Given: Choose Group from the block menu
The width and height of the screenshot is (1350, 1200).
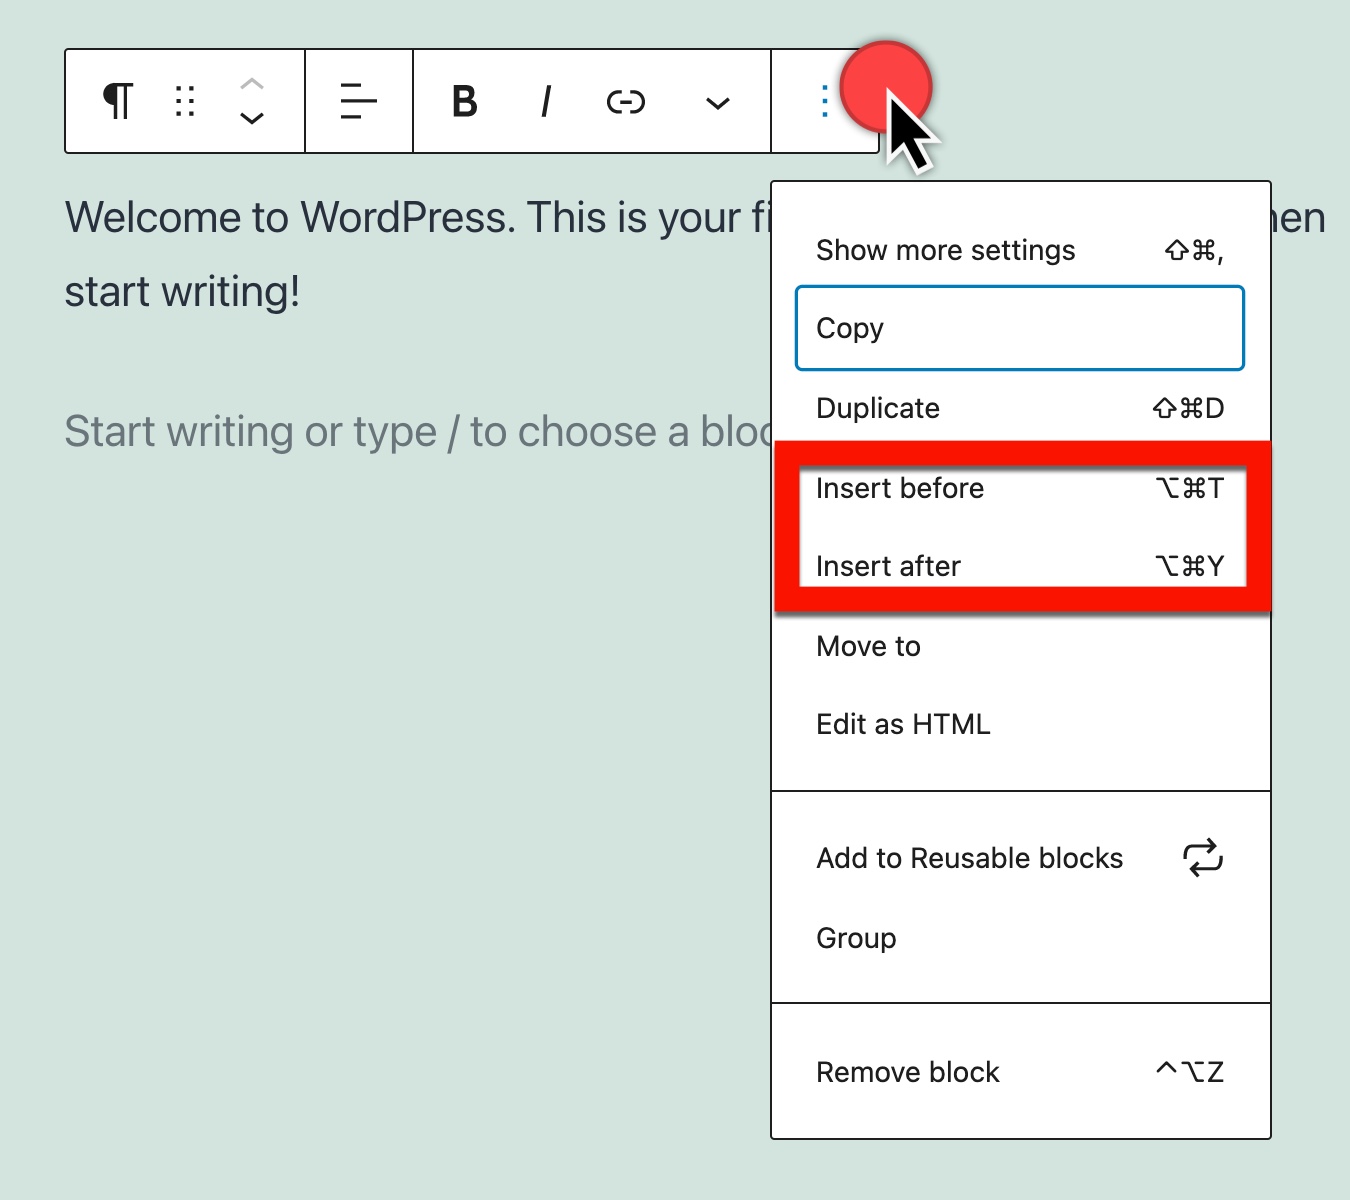Looking at the screenshot, I should pyautogui.click(x=1020, y=938).
